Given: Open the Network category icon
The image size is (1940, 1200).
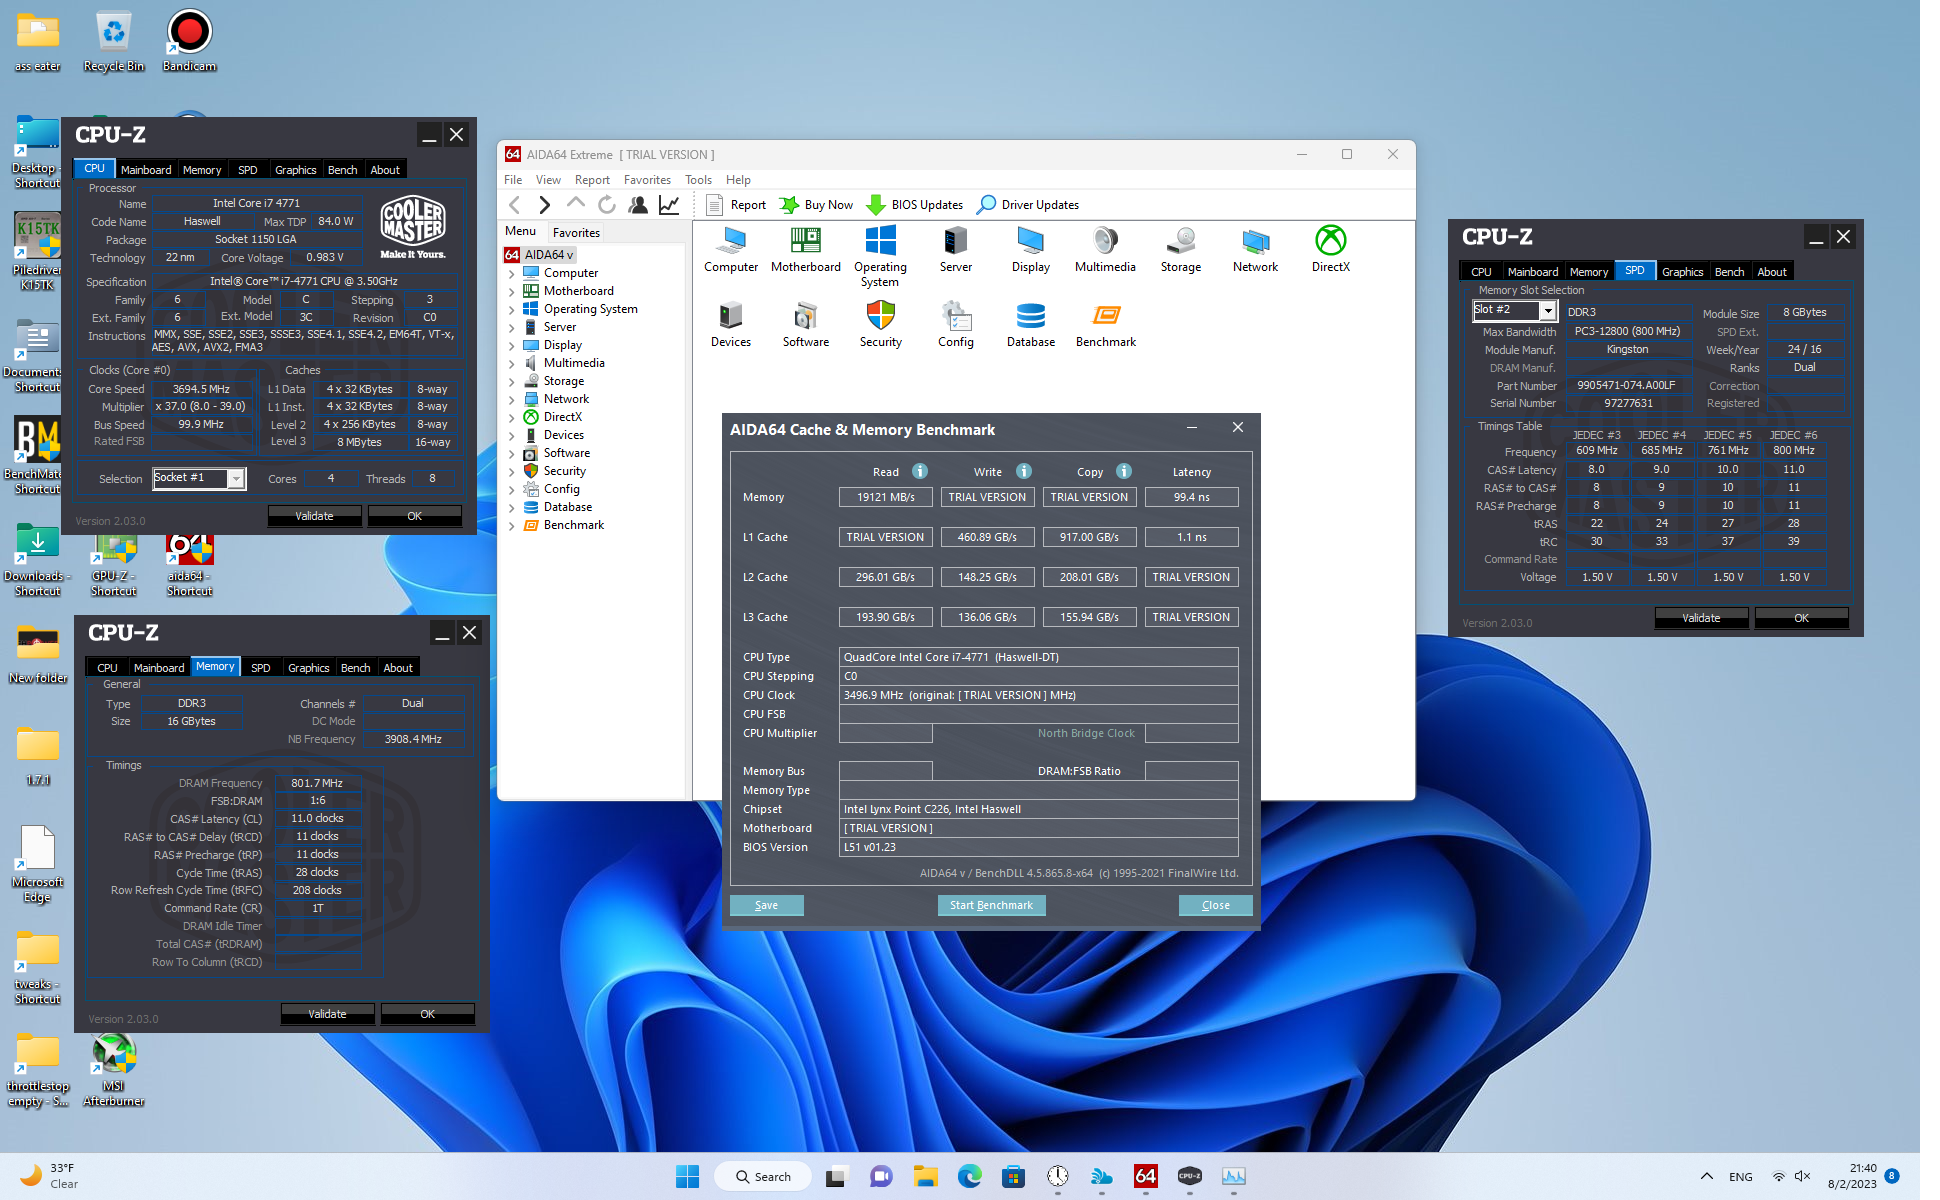Looking at the screenshot, I should (x=1256, y=249).
